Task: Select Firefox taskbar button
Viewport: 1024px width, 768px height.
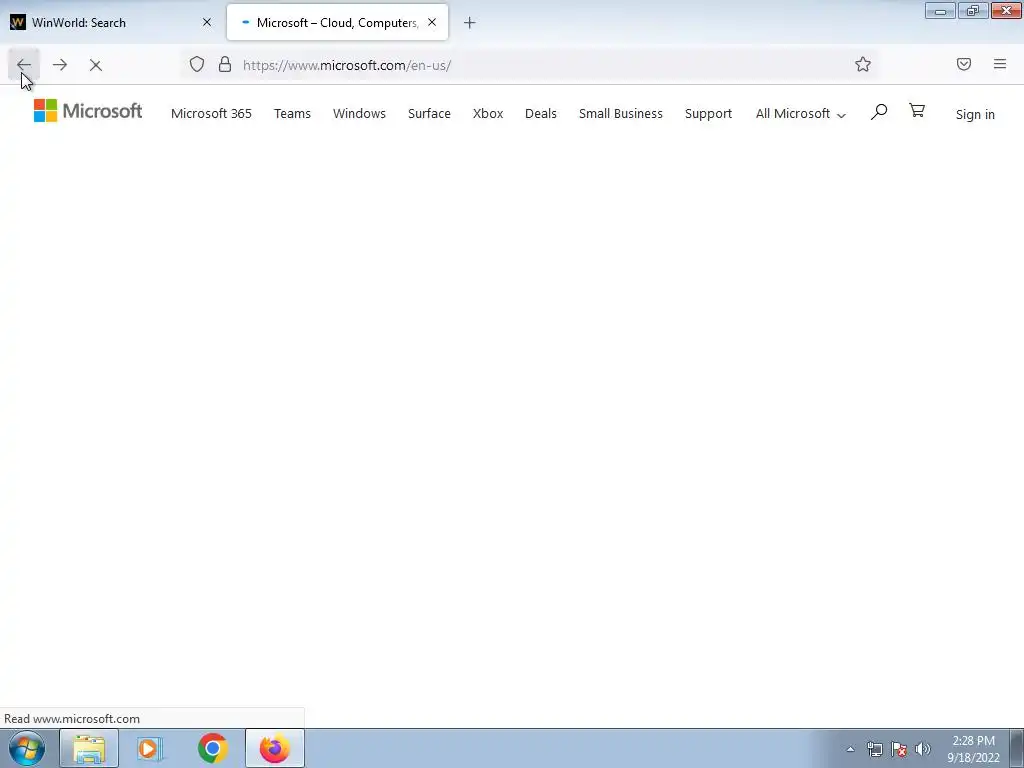Action: pyautogui.click(x=275, y=748)
